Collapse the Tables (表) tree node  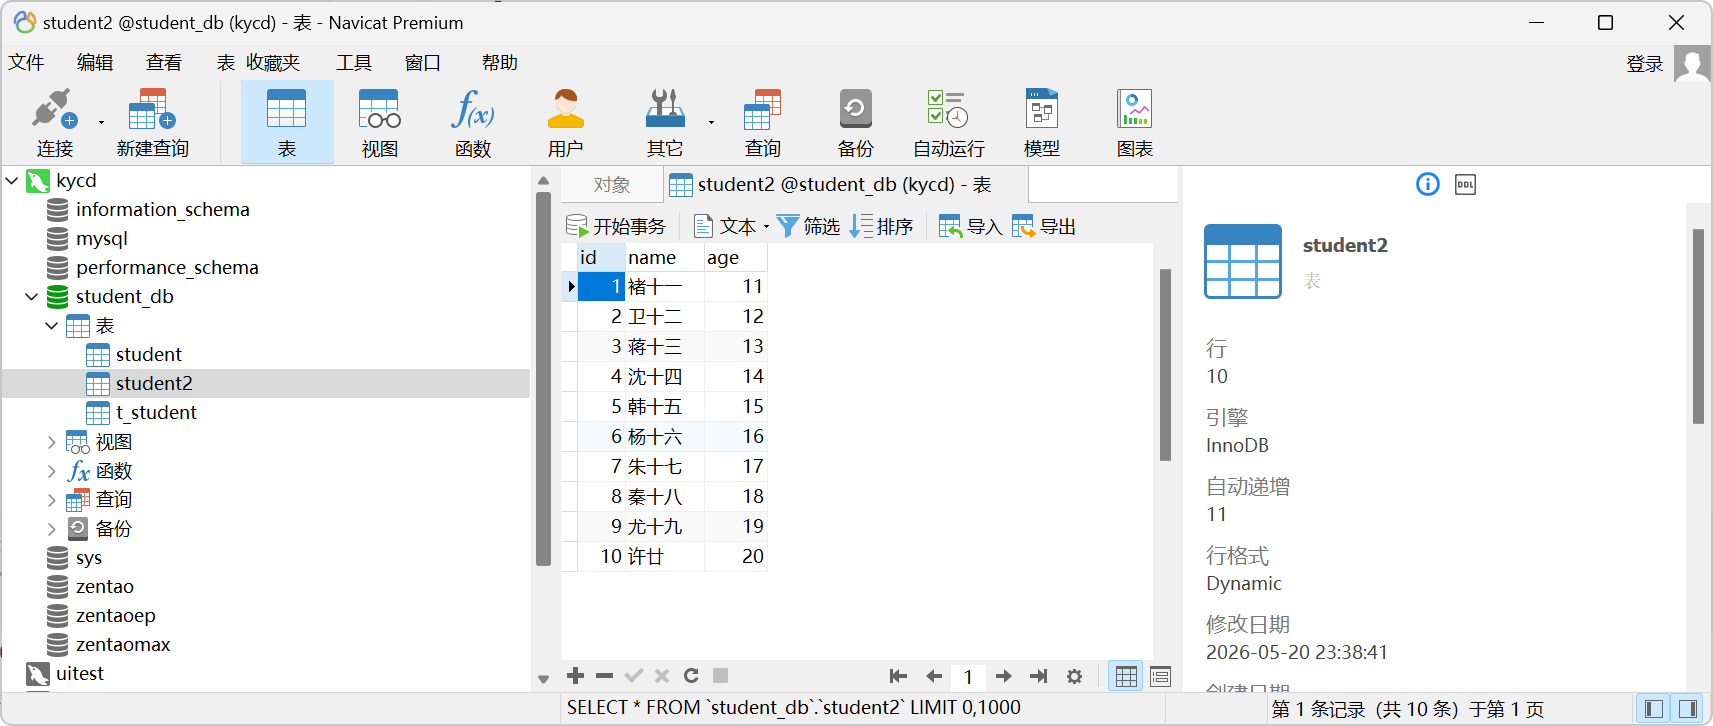(52, 326)
